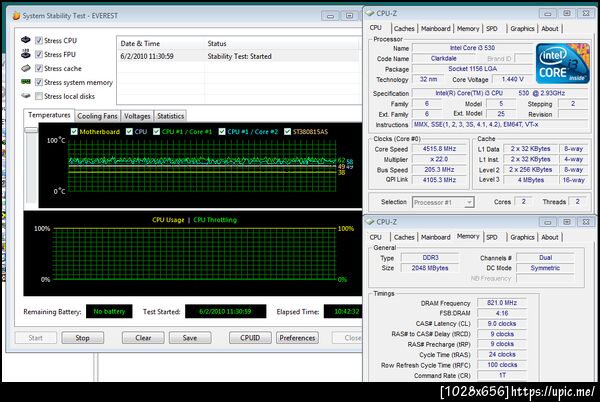Open the Statistics tab
600x402 pixels.
click(x=170, y=116)
